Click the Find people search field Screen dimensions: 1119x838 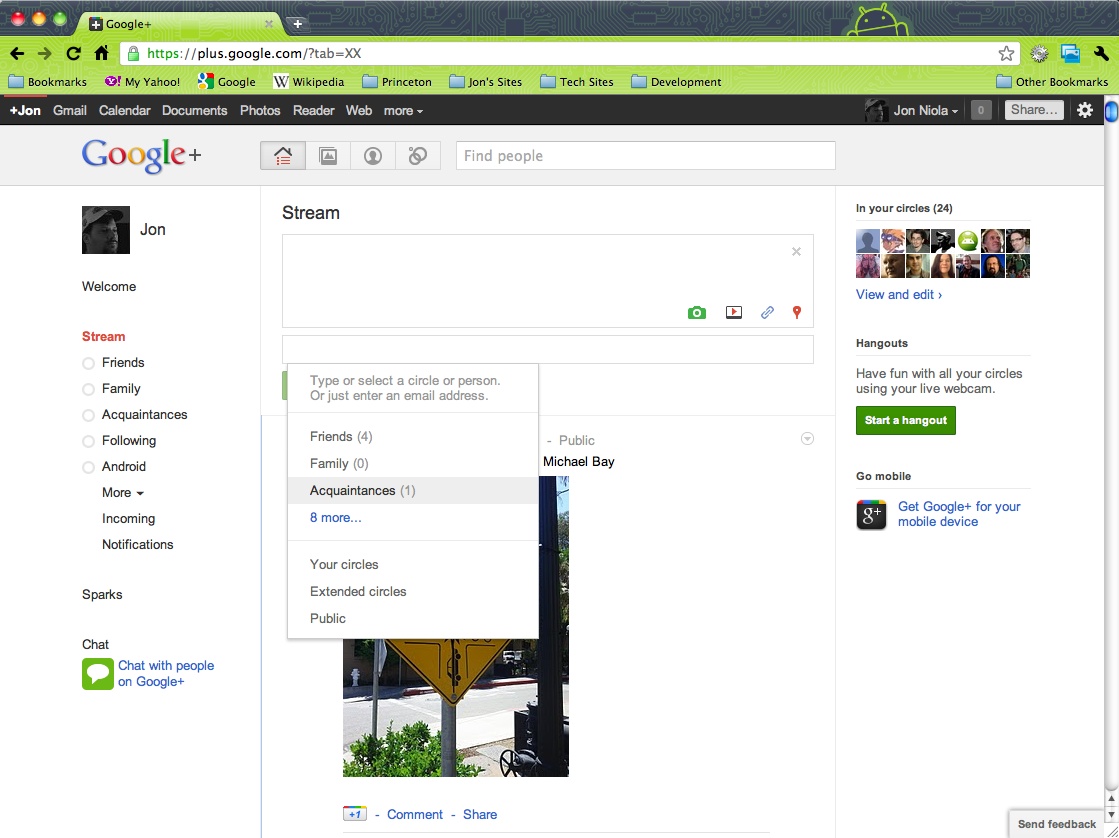645,156
